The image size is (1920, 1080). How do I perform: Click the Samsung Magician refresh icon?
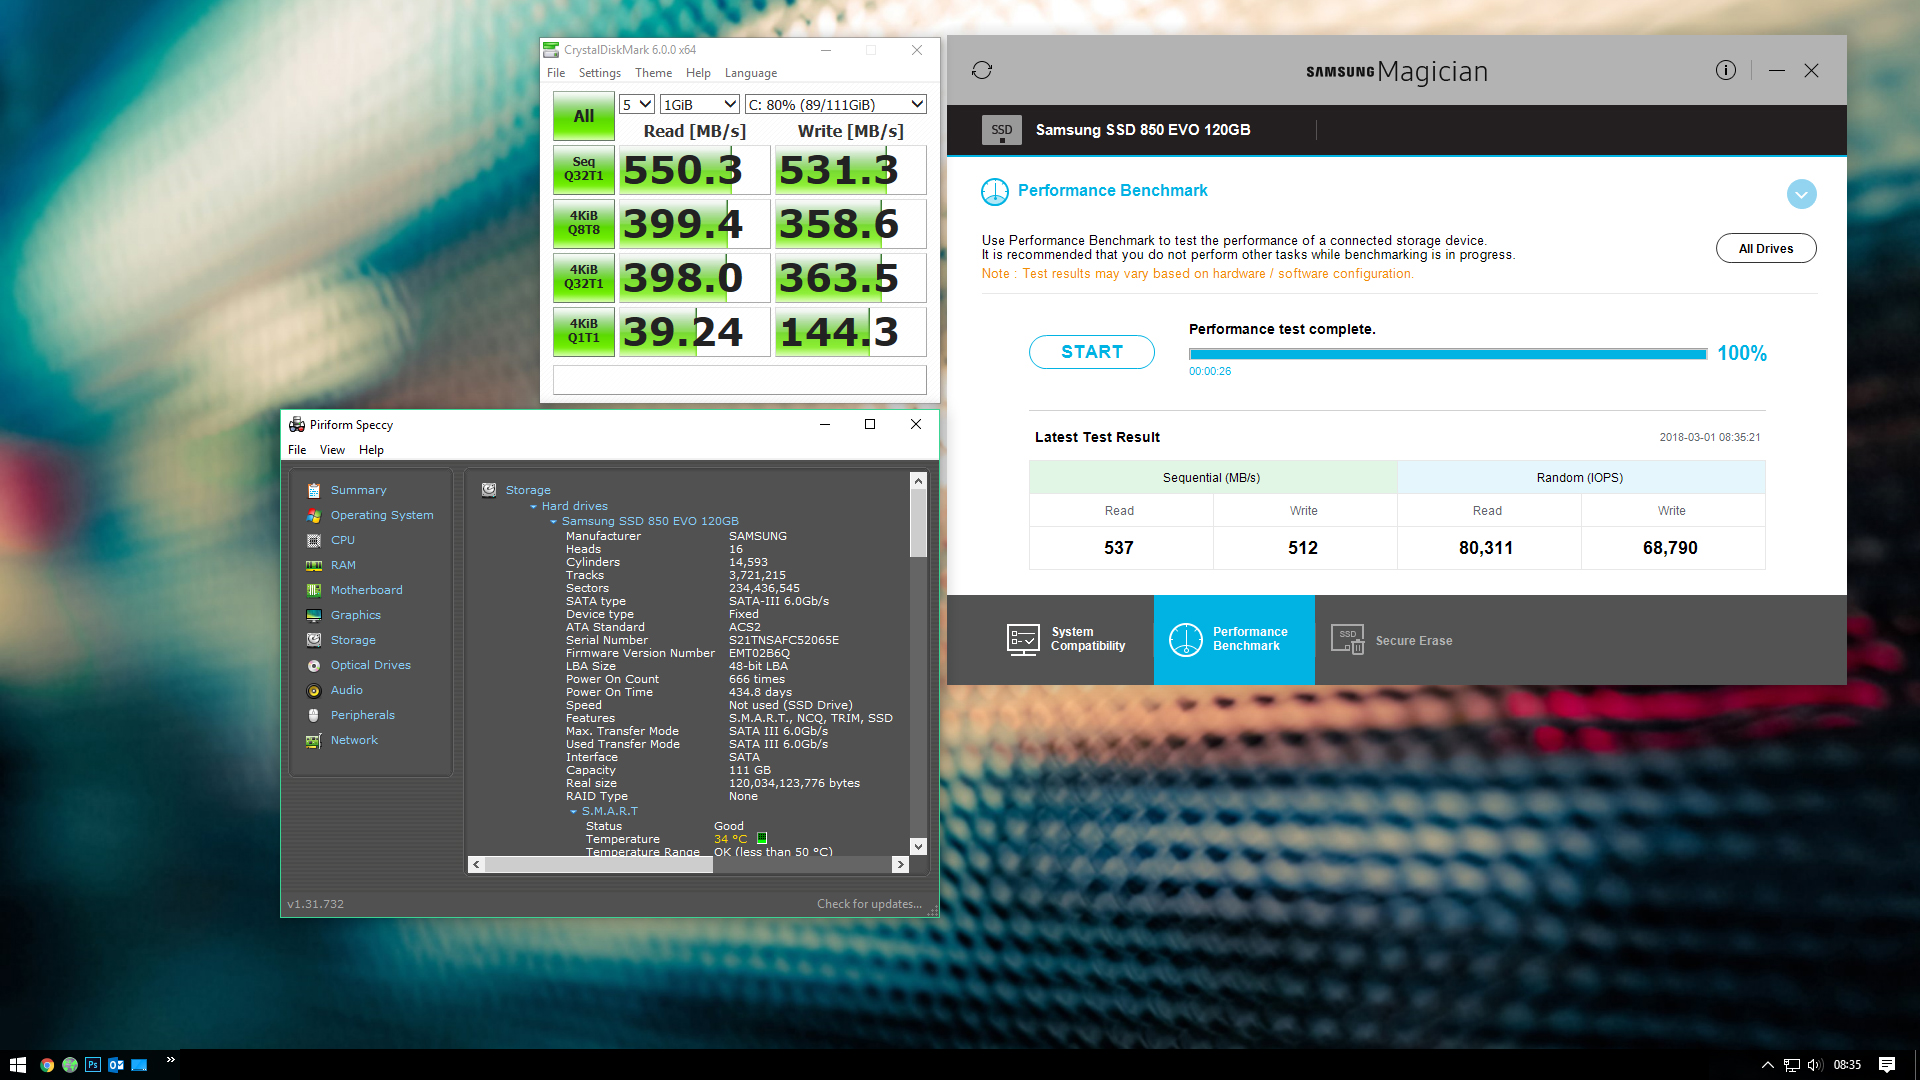coord(982,70)
